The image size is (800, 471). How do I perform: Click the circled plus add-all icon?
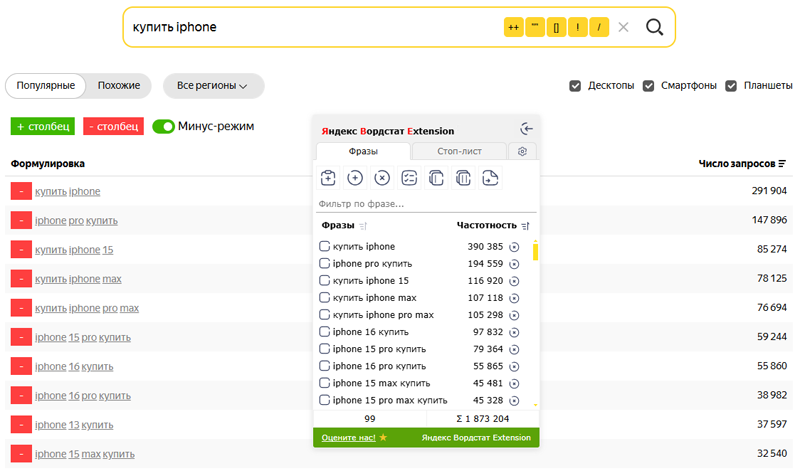tap(355, 178)
